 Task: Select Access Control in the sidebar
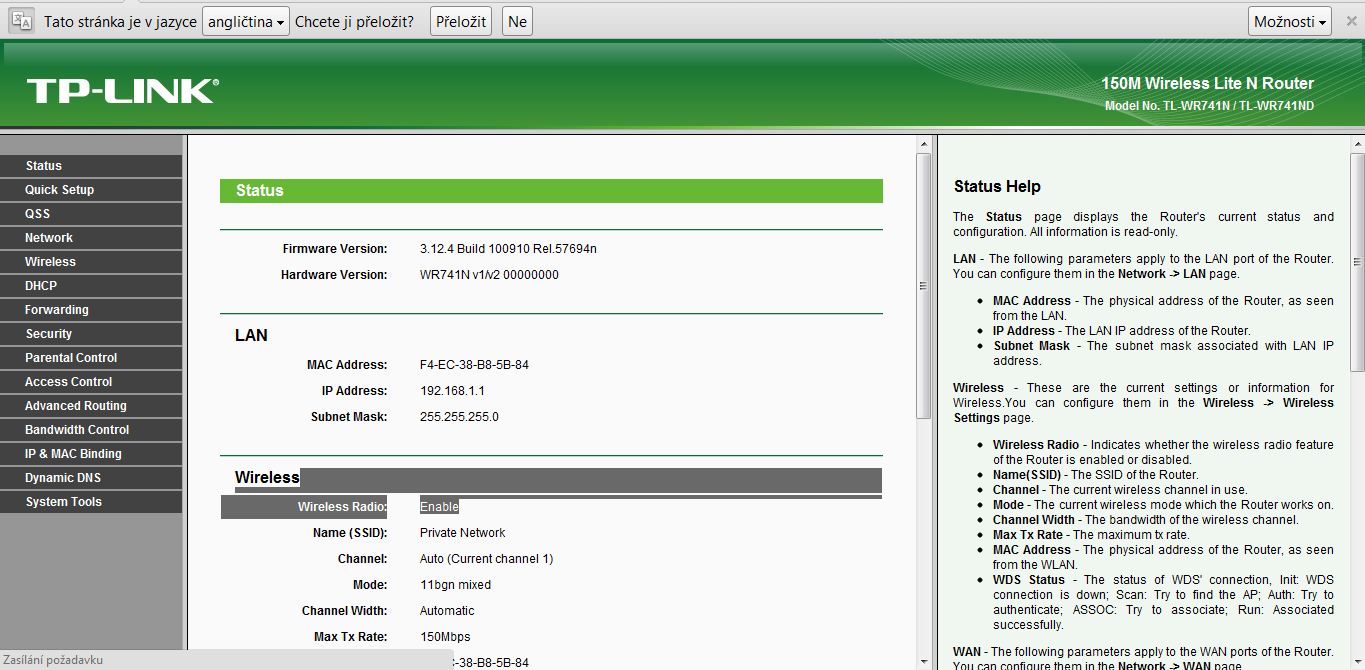[91, 382]
